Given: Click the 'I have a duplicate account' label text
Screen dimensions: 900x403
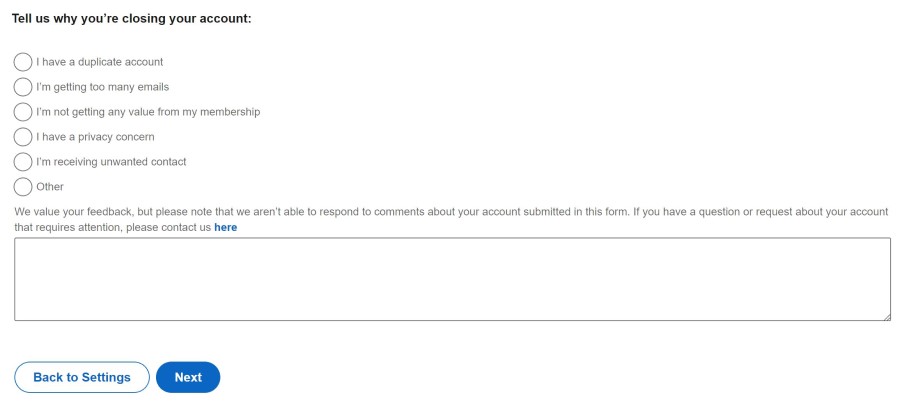Looking at the screenshot, I should [x=99, y=62].
